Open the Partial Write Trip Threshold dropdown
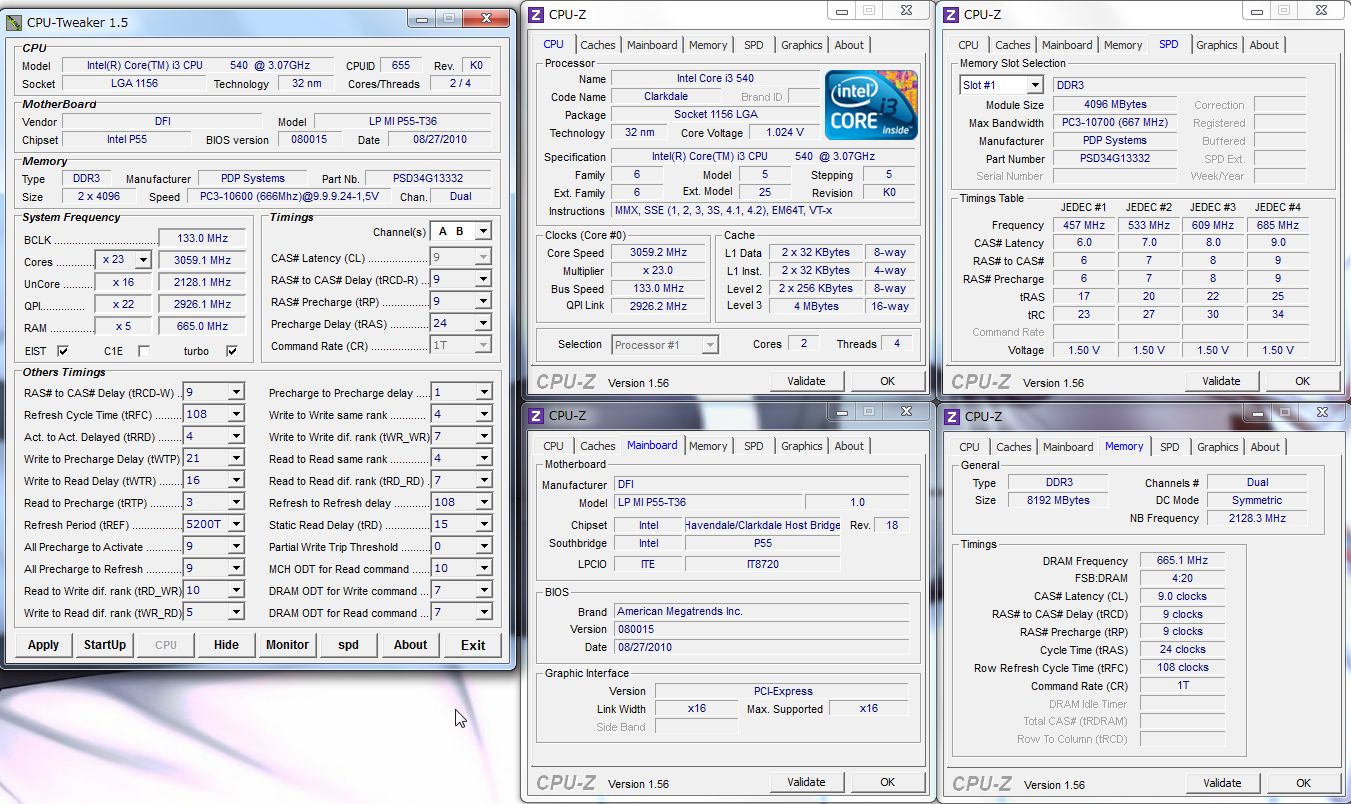The height and width of the screenshot is (804, 1351). click(483, 546)
